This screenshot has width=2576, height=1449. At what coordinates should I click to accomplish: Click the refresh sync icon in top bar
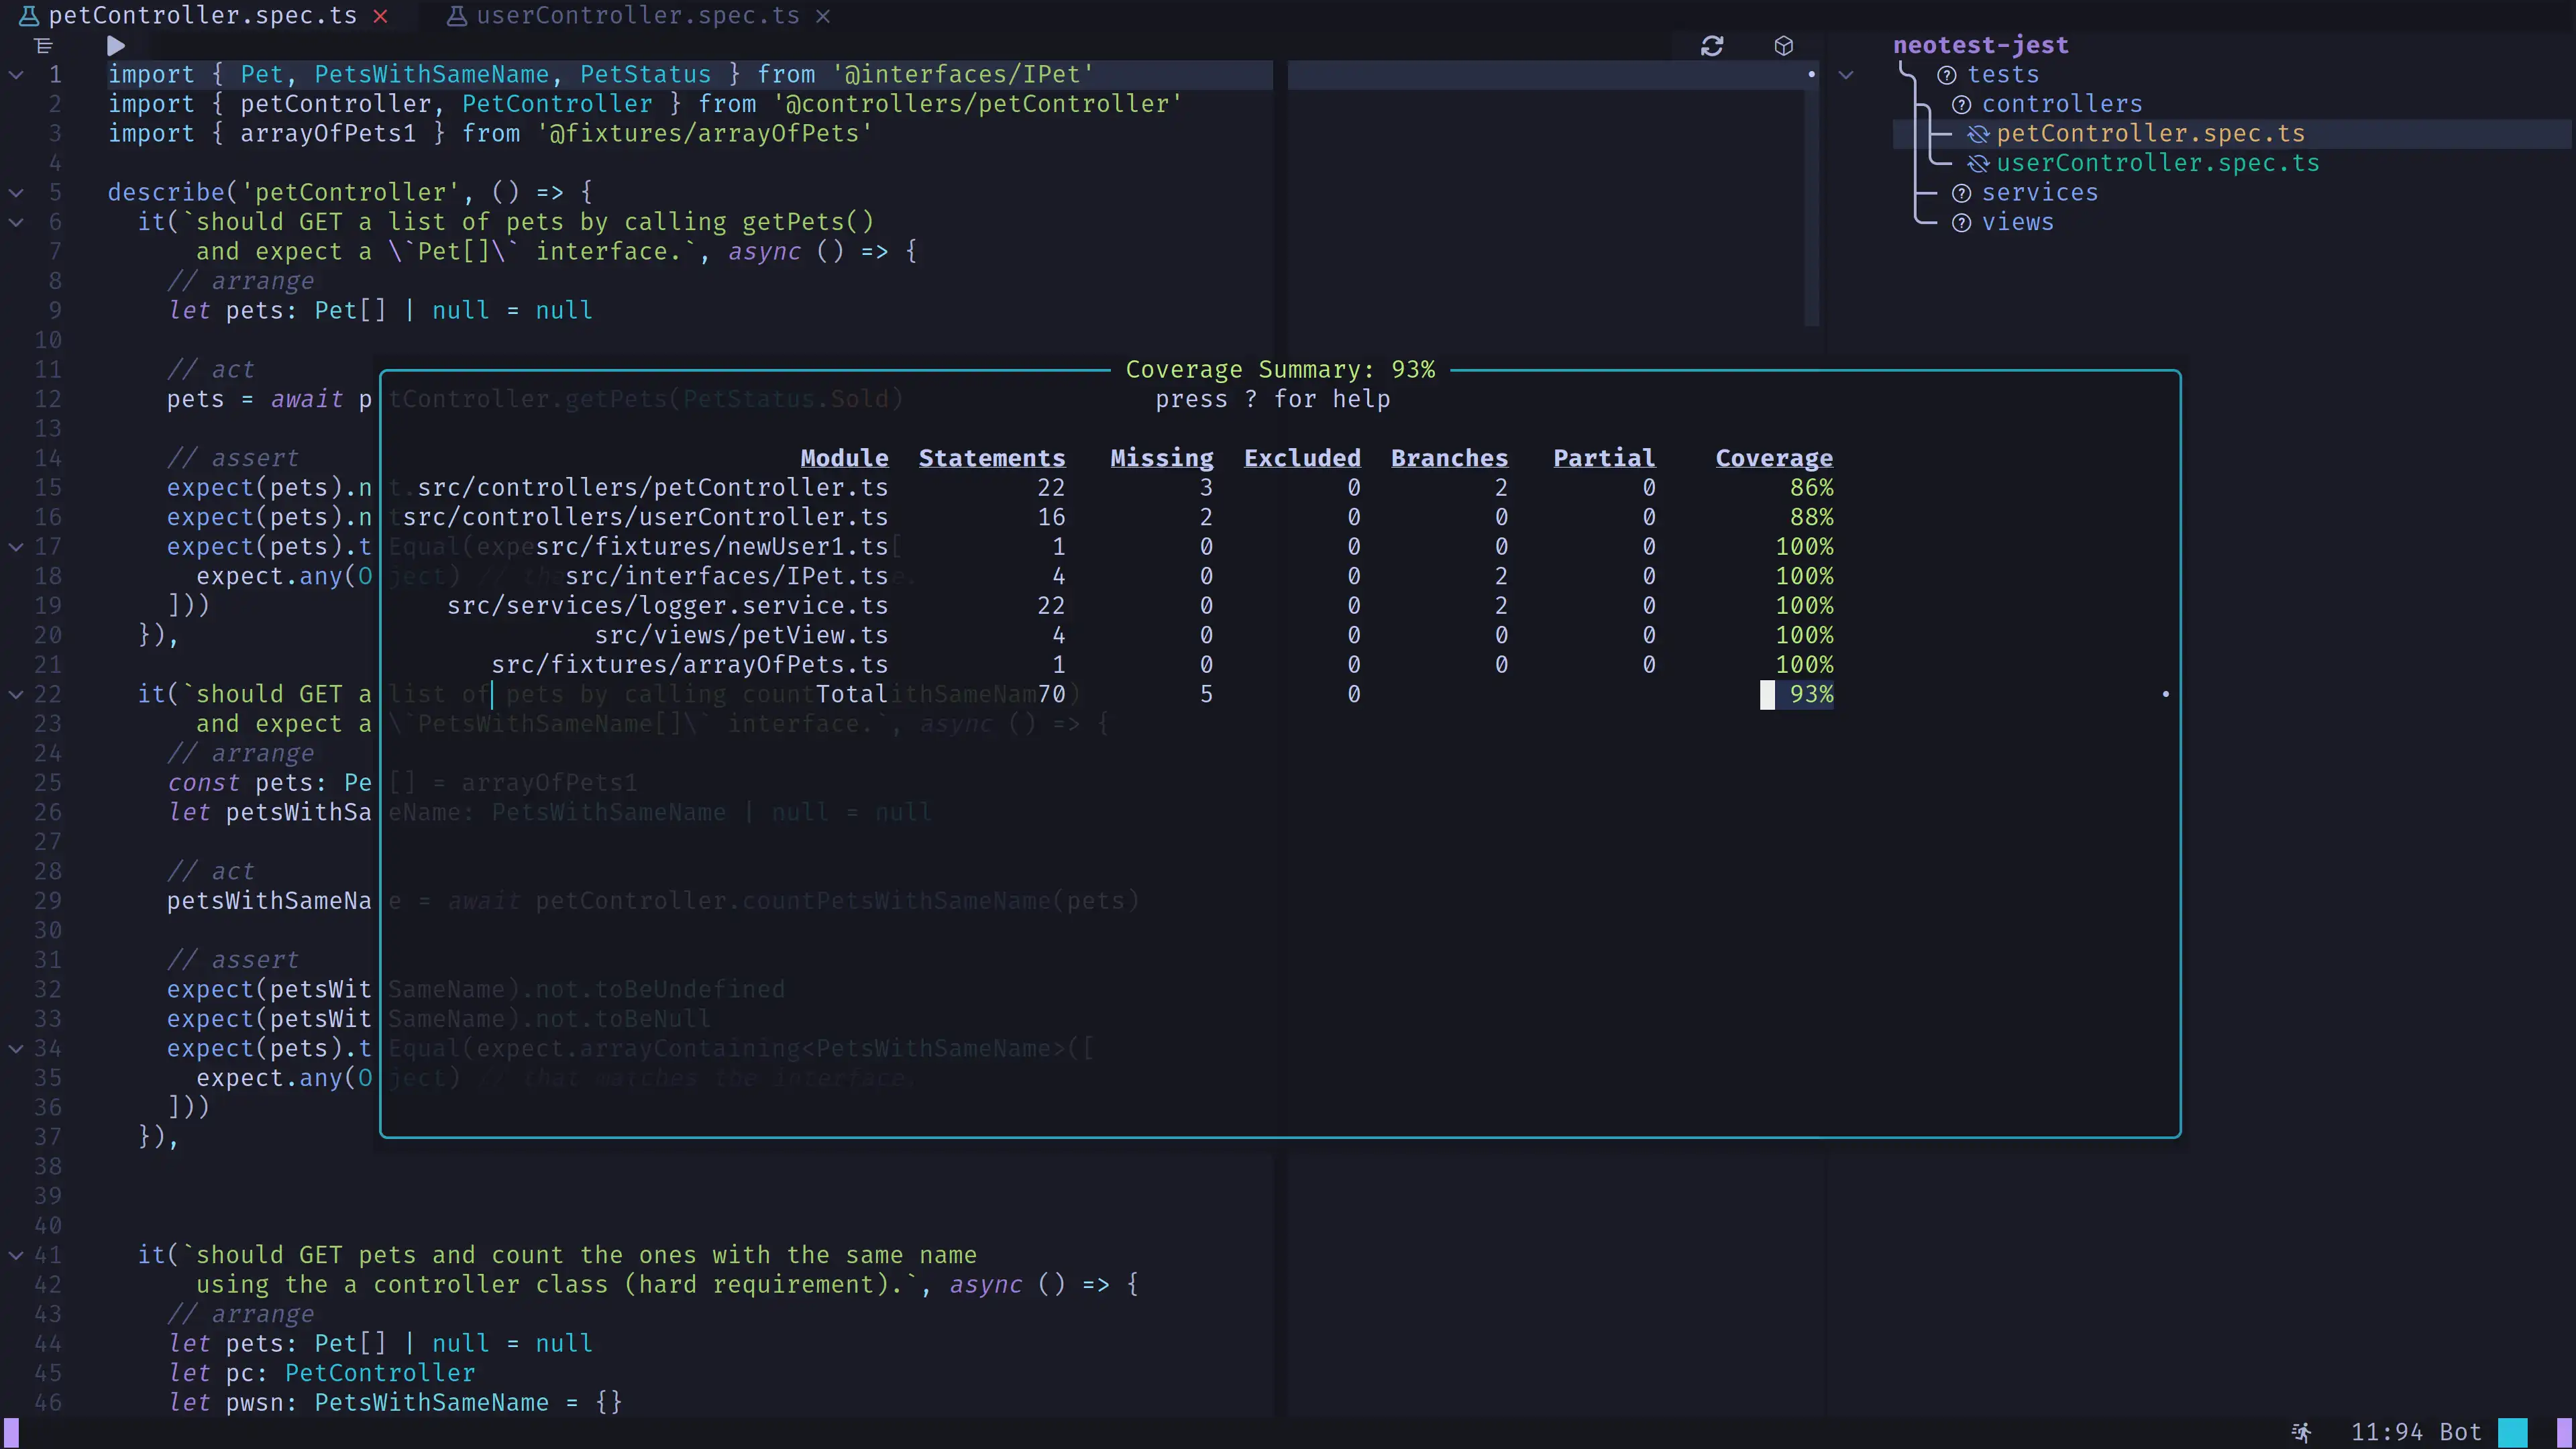tap(1712, 46)
